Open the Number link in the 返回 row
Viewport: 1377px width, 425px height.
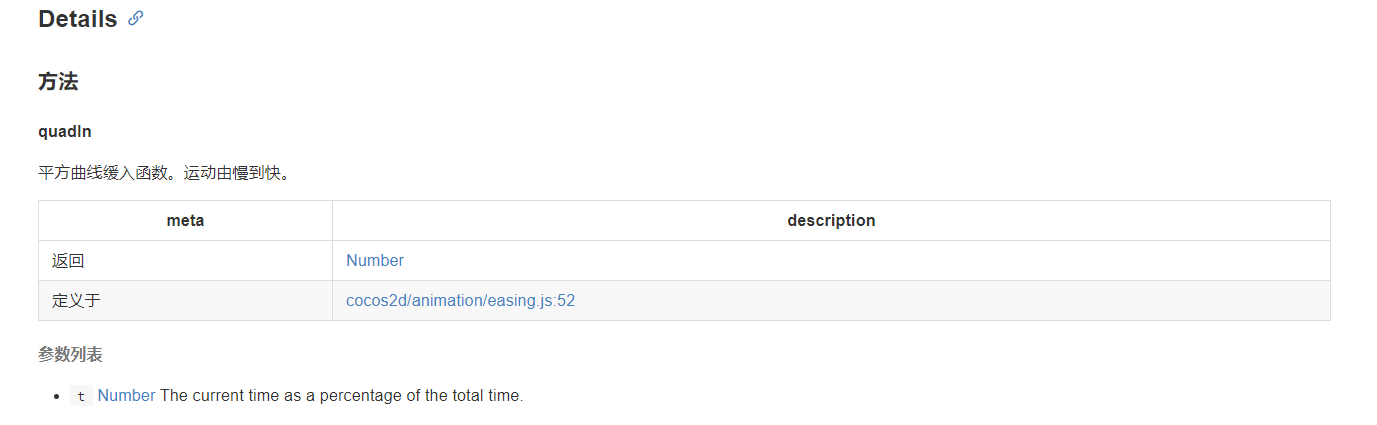pos(375,260)
